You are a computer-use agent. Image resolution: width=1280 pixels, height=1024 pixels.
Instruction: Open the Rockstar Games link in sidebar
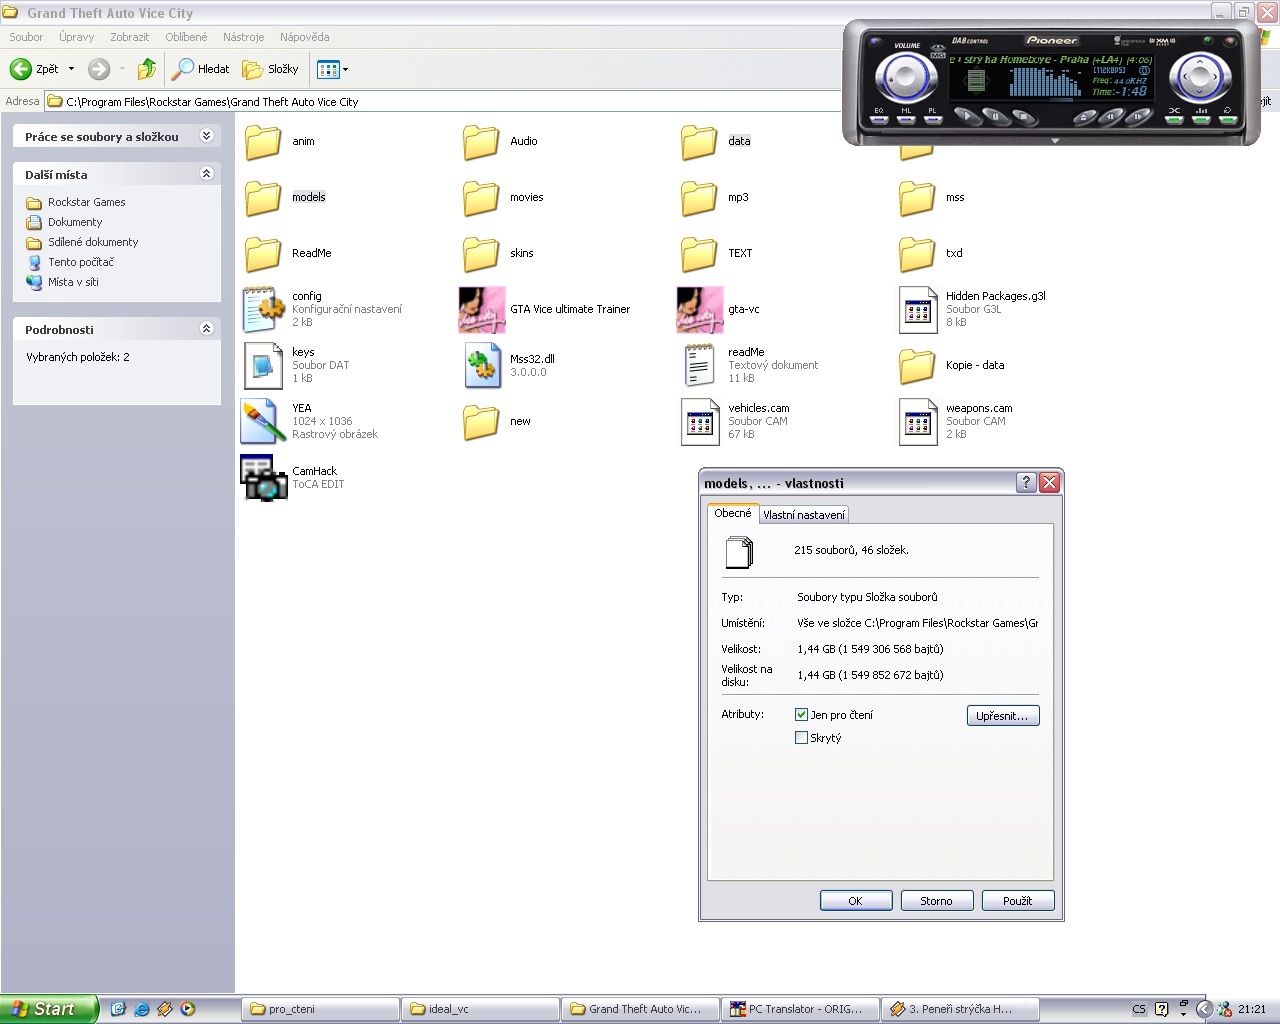tap(86, 202)
